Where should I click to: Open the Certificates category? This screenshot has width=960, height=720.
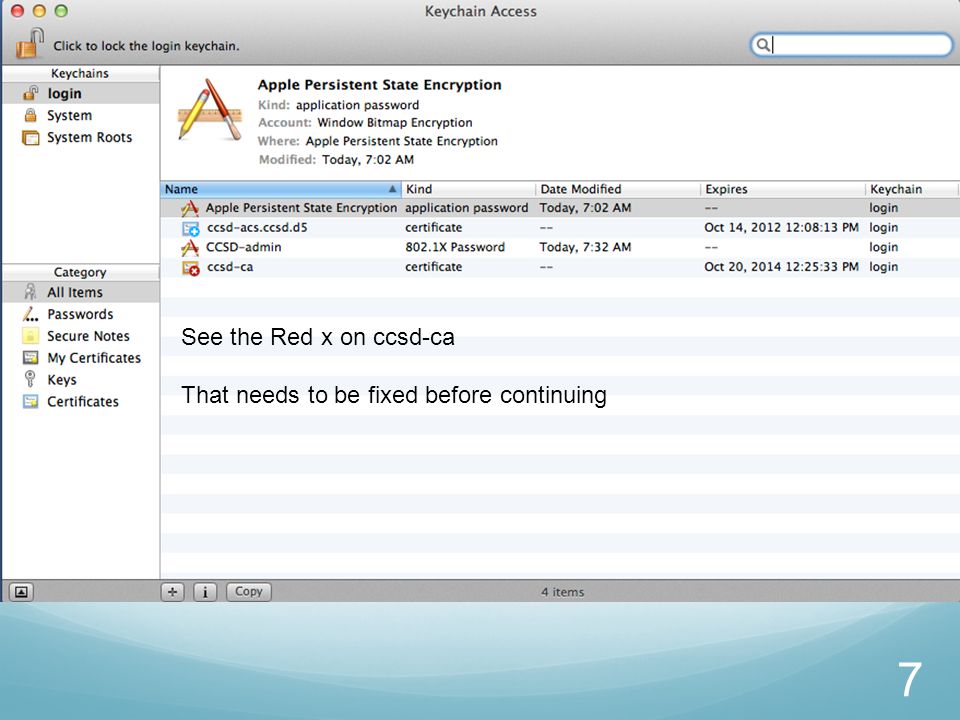(x=81, y=402)
